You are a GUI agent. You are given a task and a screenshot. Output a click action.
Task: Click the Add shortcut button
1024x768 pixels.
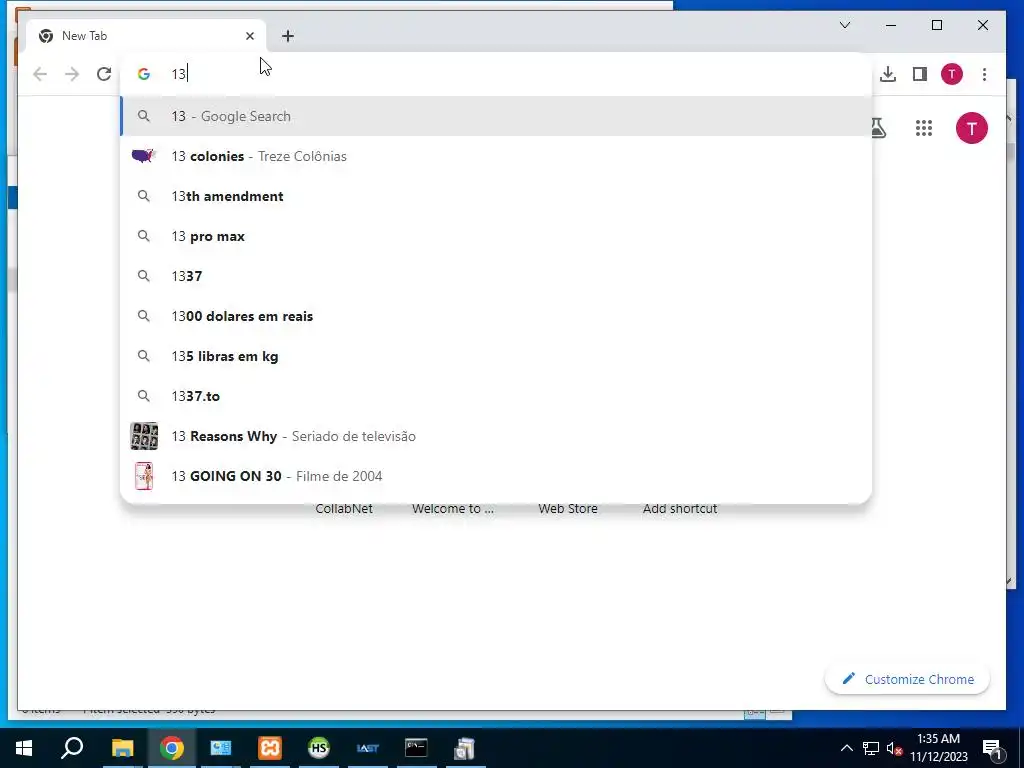[679, 509]
